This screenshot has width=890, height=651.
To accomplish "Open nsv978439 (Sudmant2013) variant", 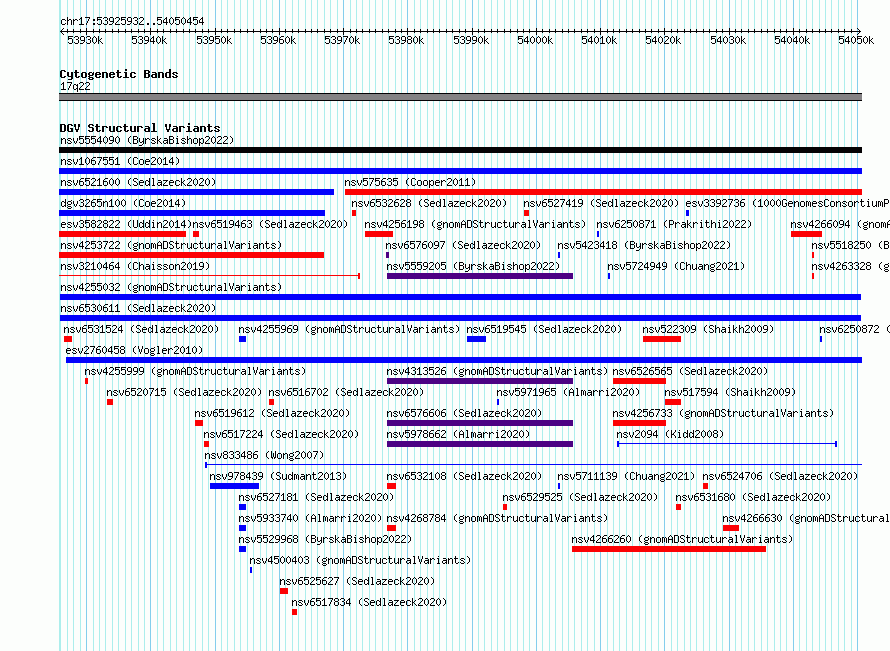I will [278, 476].
